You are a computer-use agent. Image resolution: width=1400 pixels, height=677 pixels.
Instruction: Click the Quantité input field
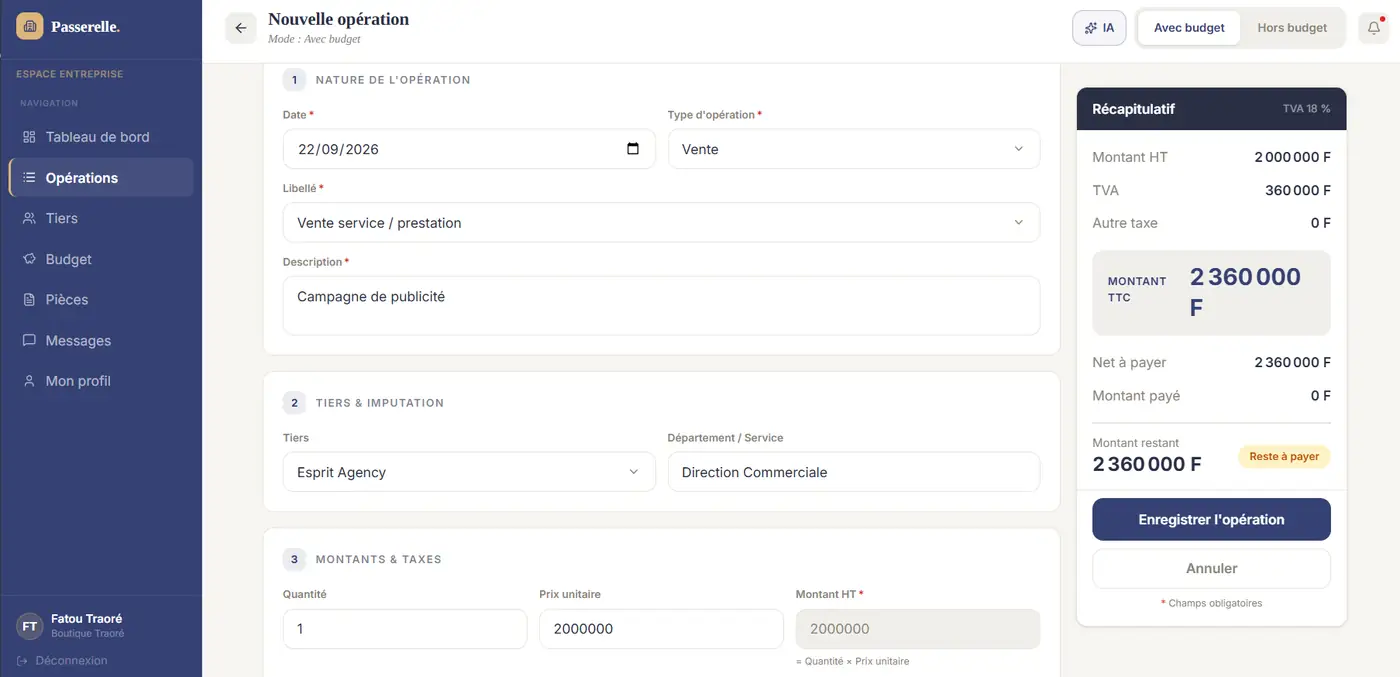(x=405, y=629)
